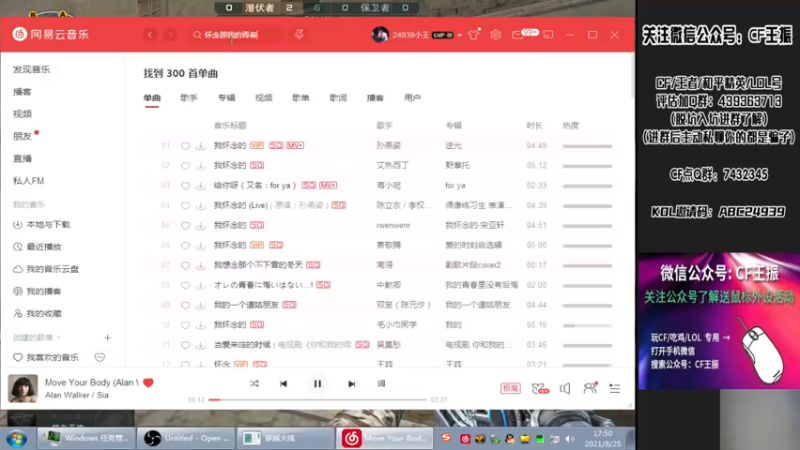This screenshot has width=800, height=450.
Task: Go forward using the navigation forward arrow
Action: click(x=170, y=35)
